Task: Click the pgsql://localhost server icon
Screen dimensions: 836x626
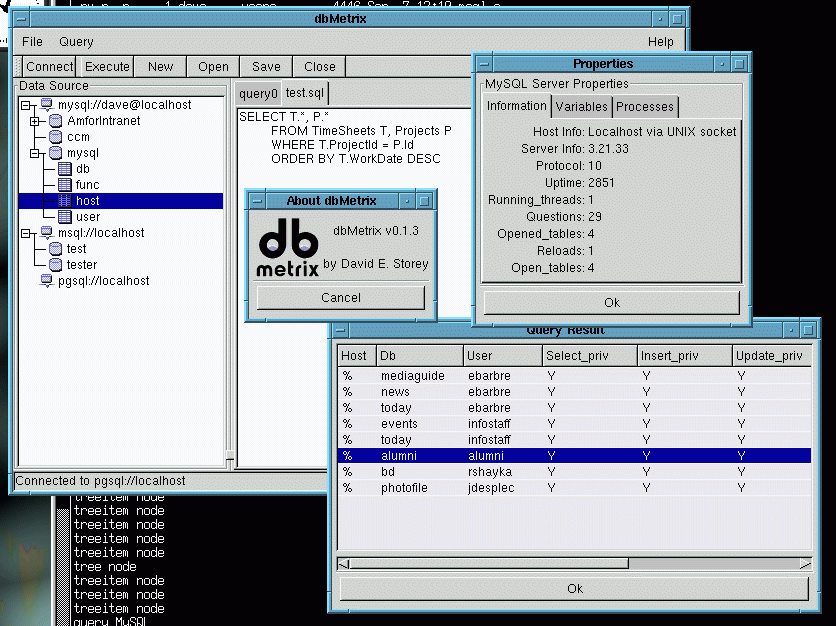Action: [47, 281]
